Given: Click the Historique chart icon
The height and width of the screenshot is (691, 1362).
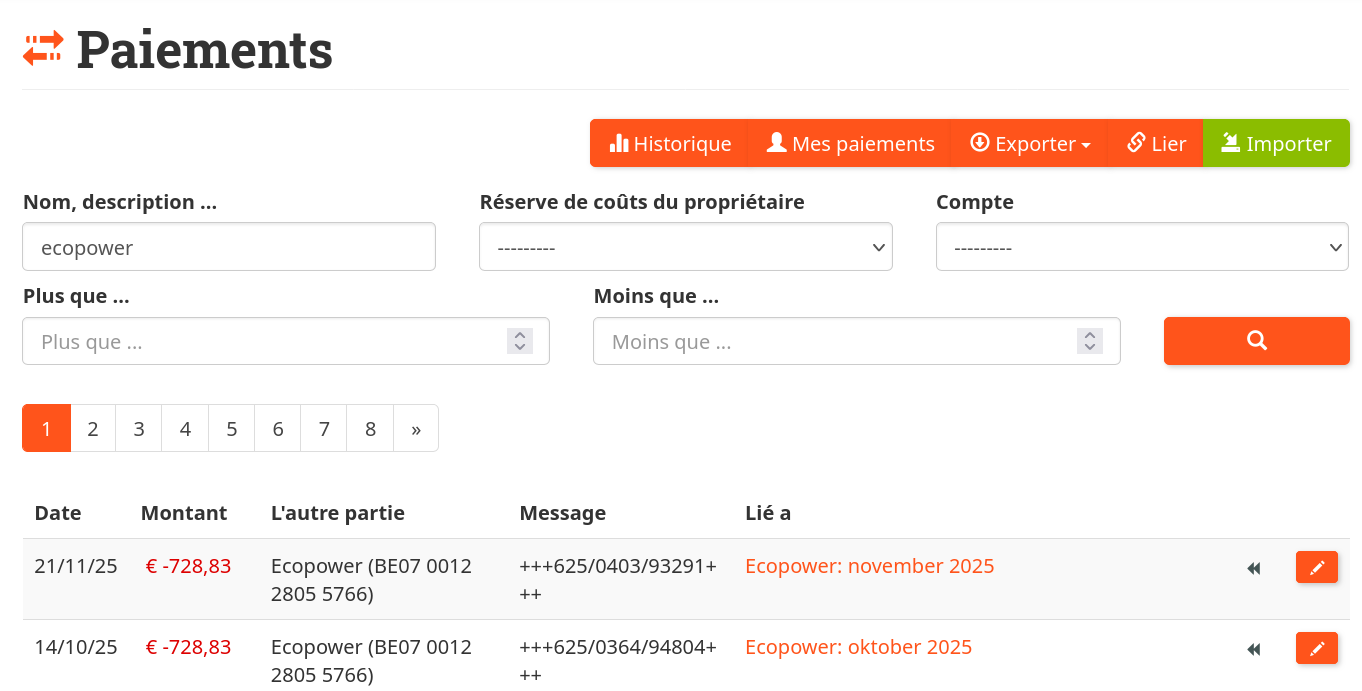Looking at the screenshot, I should pyautogui.click(x=622, y=143).
